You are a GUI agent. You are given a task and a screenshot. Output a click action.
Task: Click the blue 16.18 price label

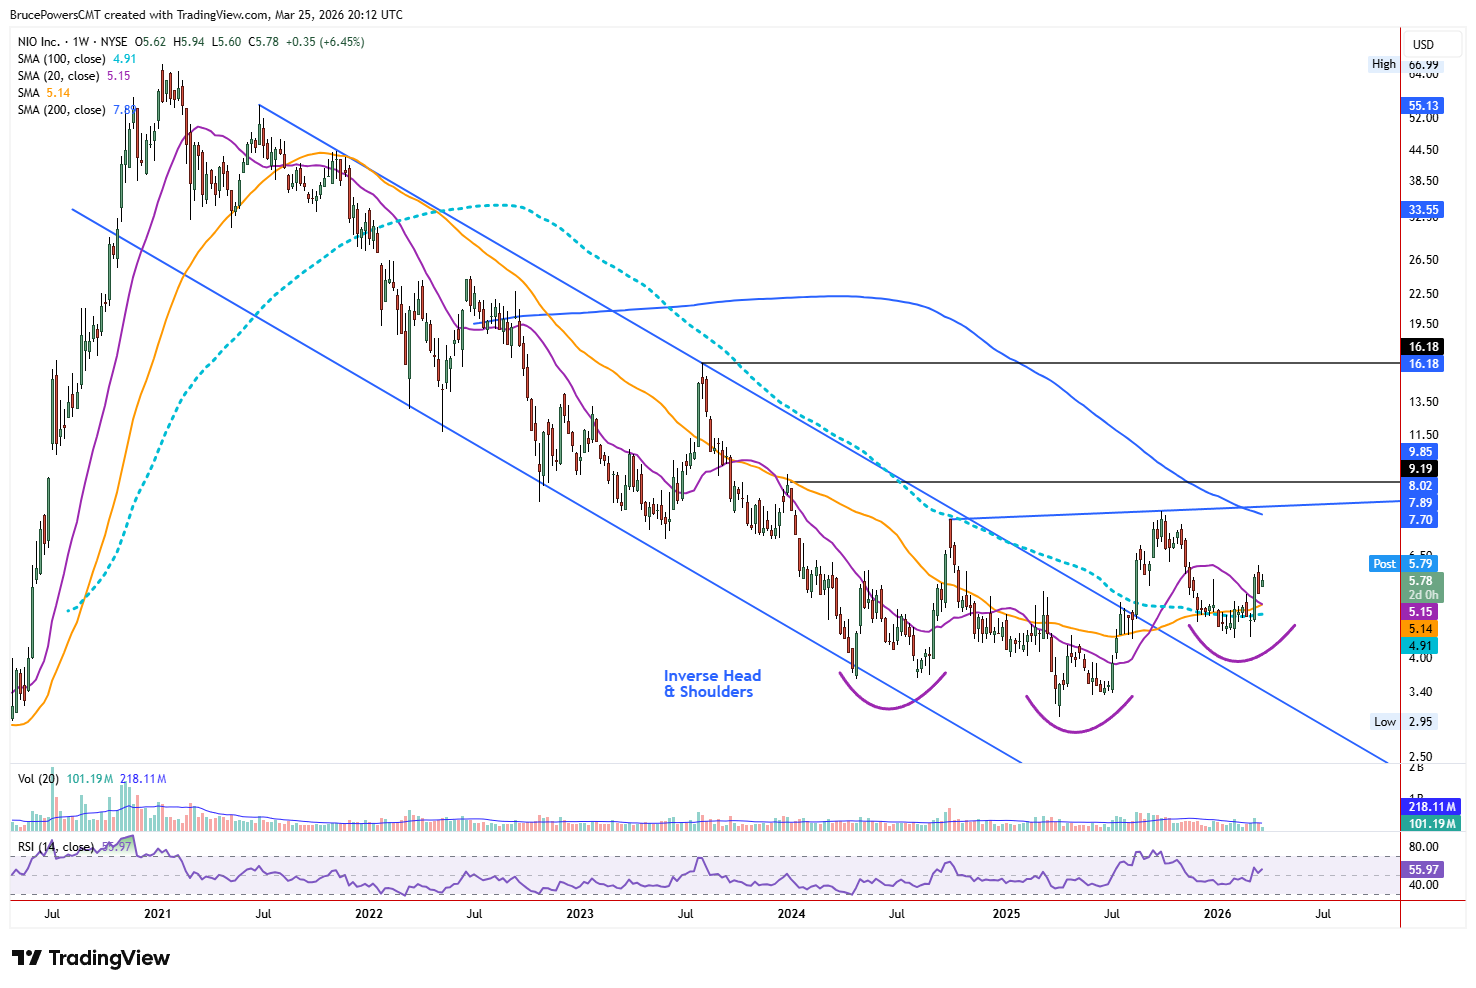tap(1423, 364)
